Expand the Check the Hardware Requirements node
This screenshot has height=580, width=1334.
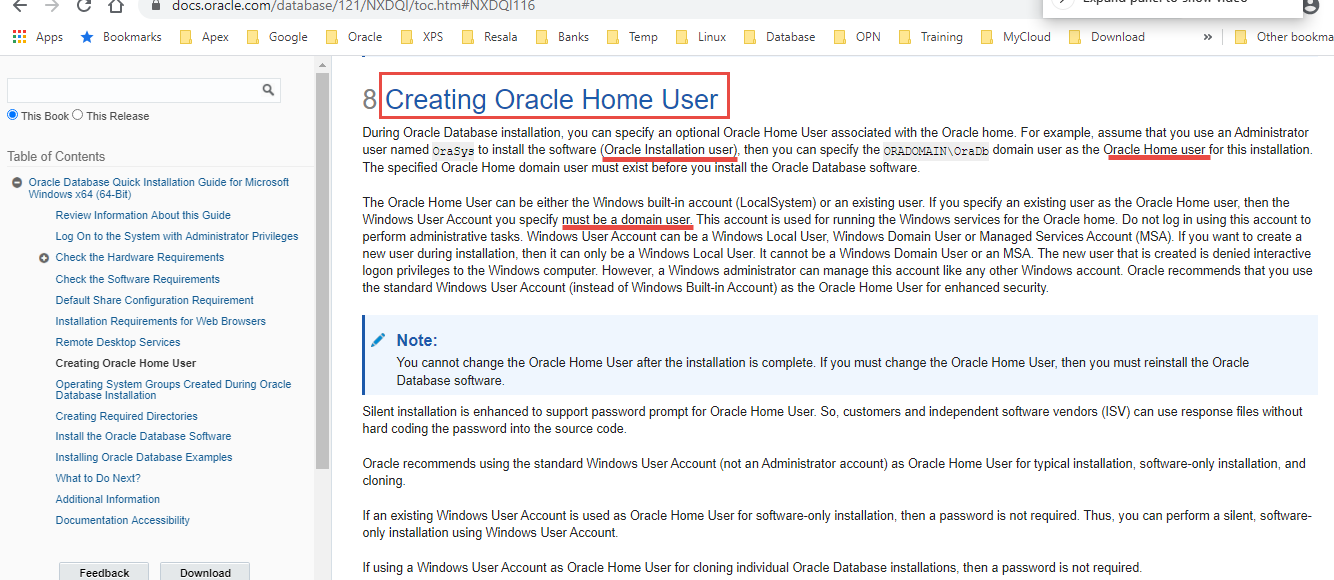(43, 257)
